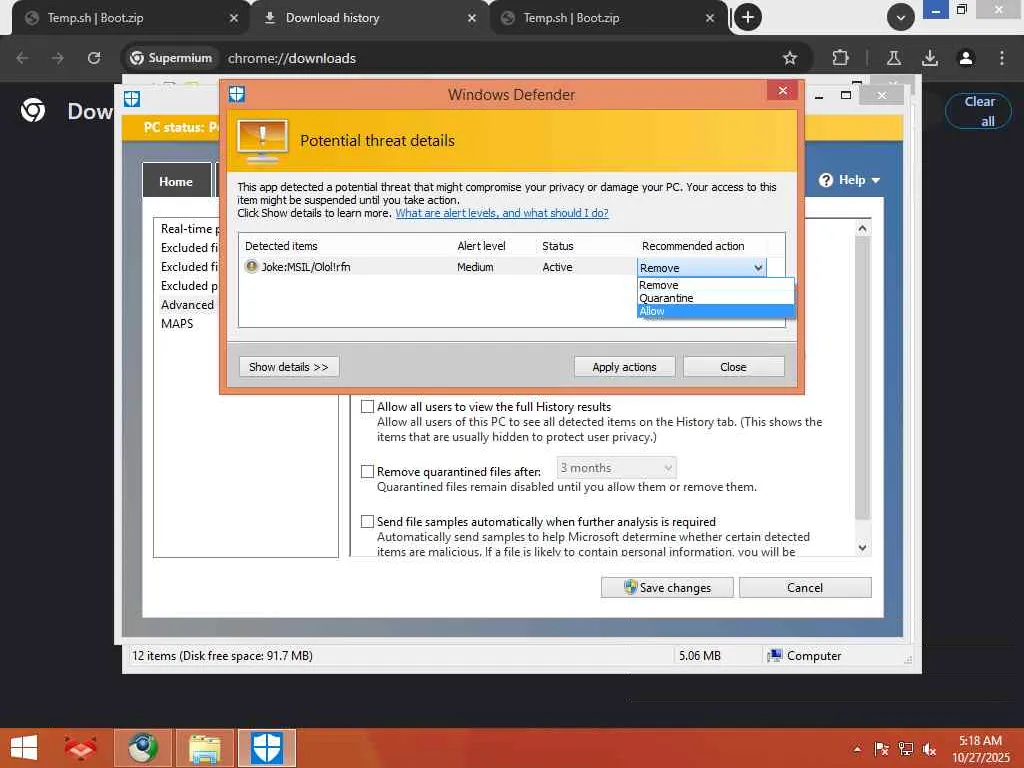This screenshot has height=768, width=1024.
Task: Click settings scrollbar up arrow
Action: coord(862,229)
